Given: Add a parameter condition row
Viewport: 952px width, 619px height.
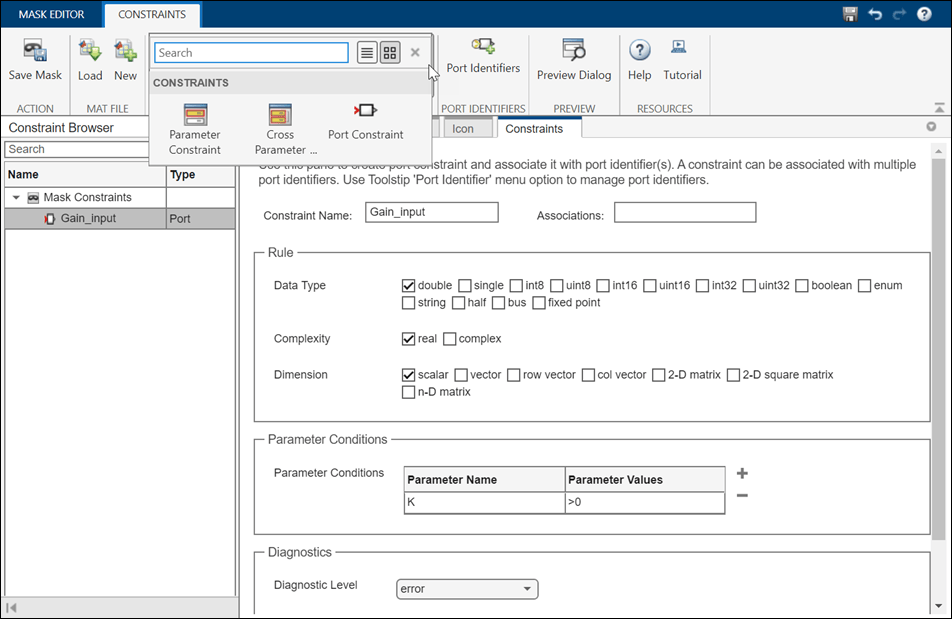Looking at the screenshot, I should click(x=742, y=473).
